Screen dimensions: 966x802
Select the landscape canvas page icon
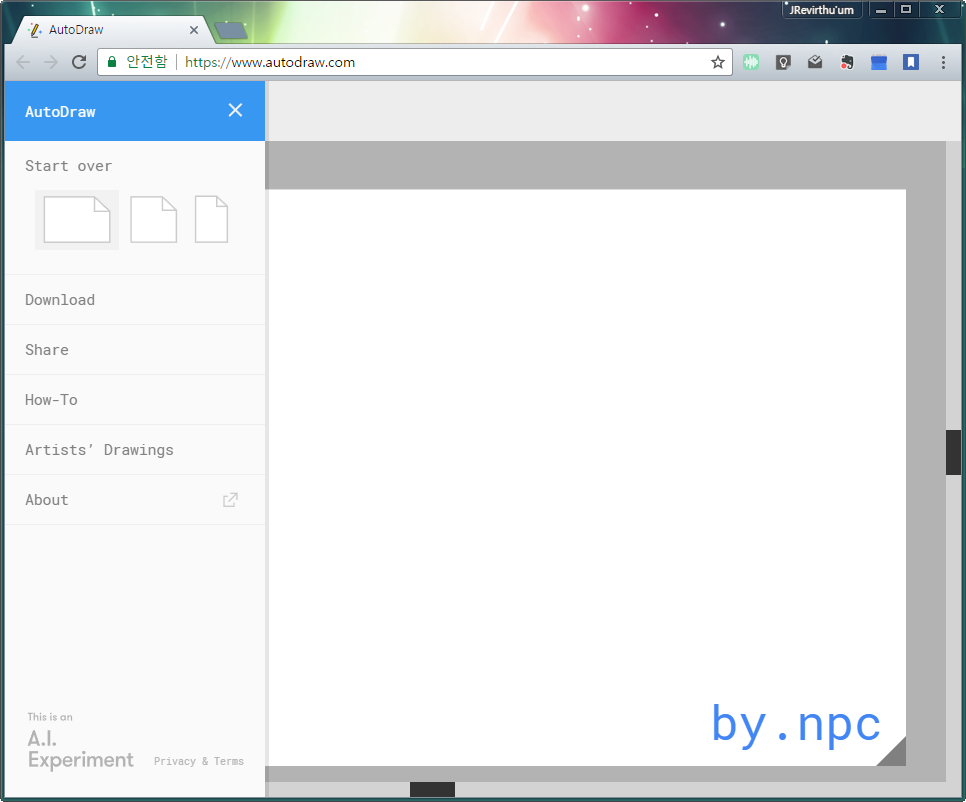click(x=77, y=219)
